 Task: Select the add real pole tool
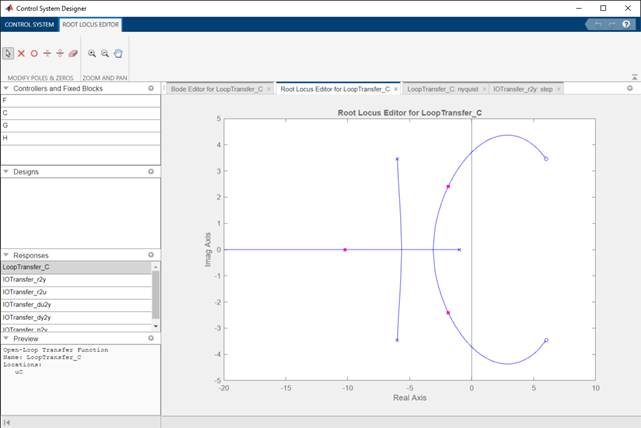point(21,54)
